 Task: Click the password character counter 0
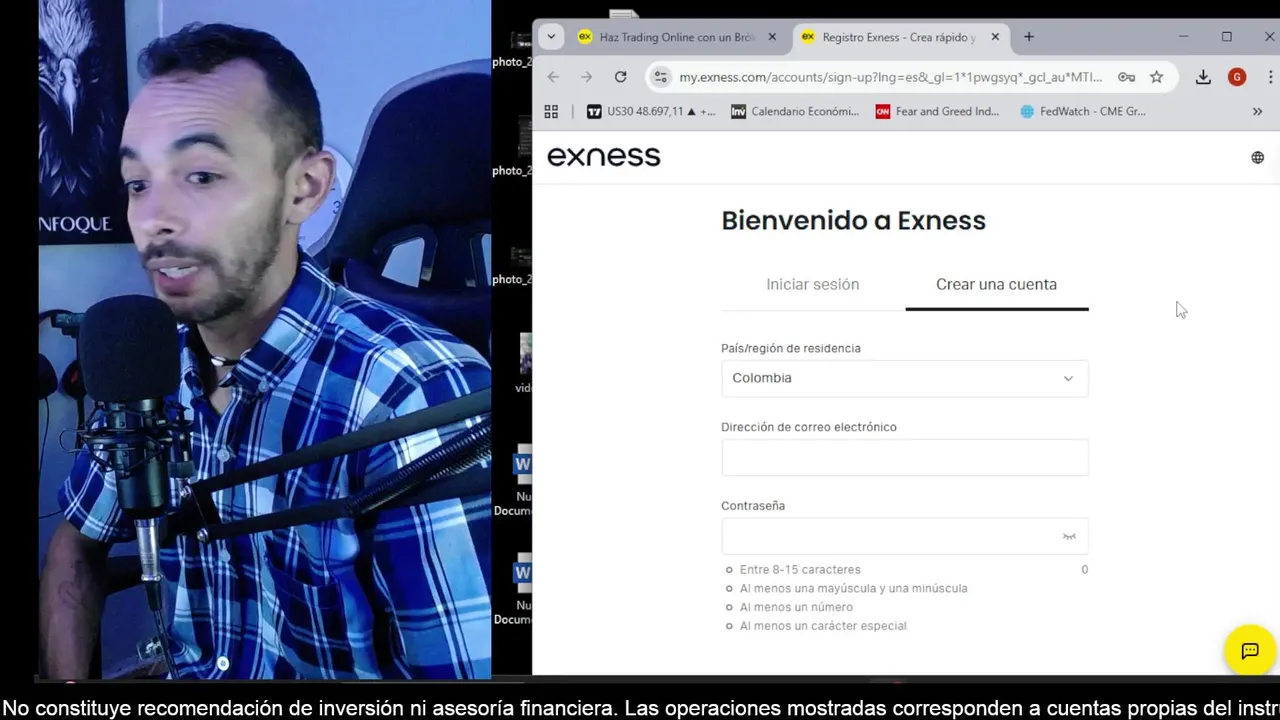click(1084, 570)
